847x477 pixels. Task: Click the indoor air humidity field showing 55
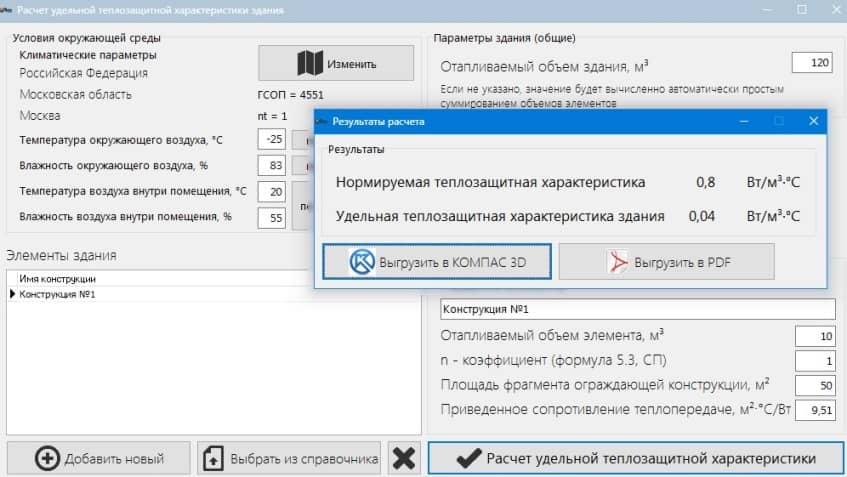[271, 216]
